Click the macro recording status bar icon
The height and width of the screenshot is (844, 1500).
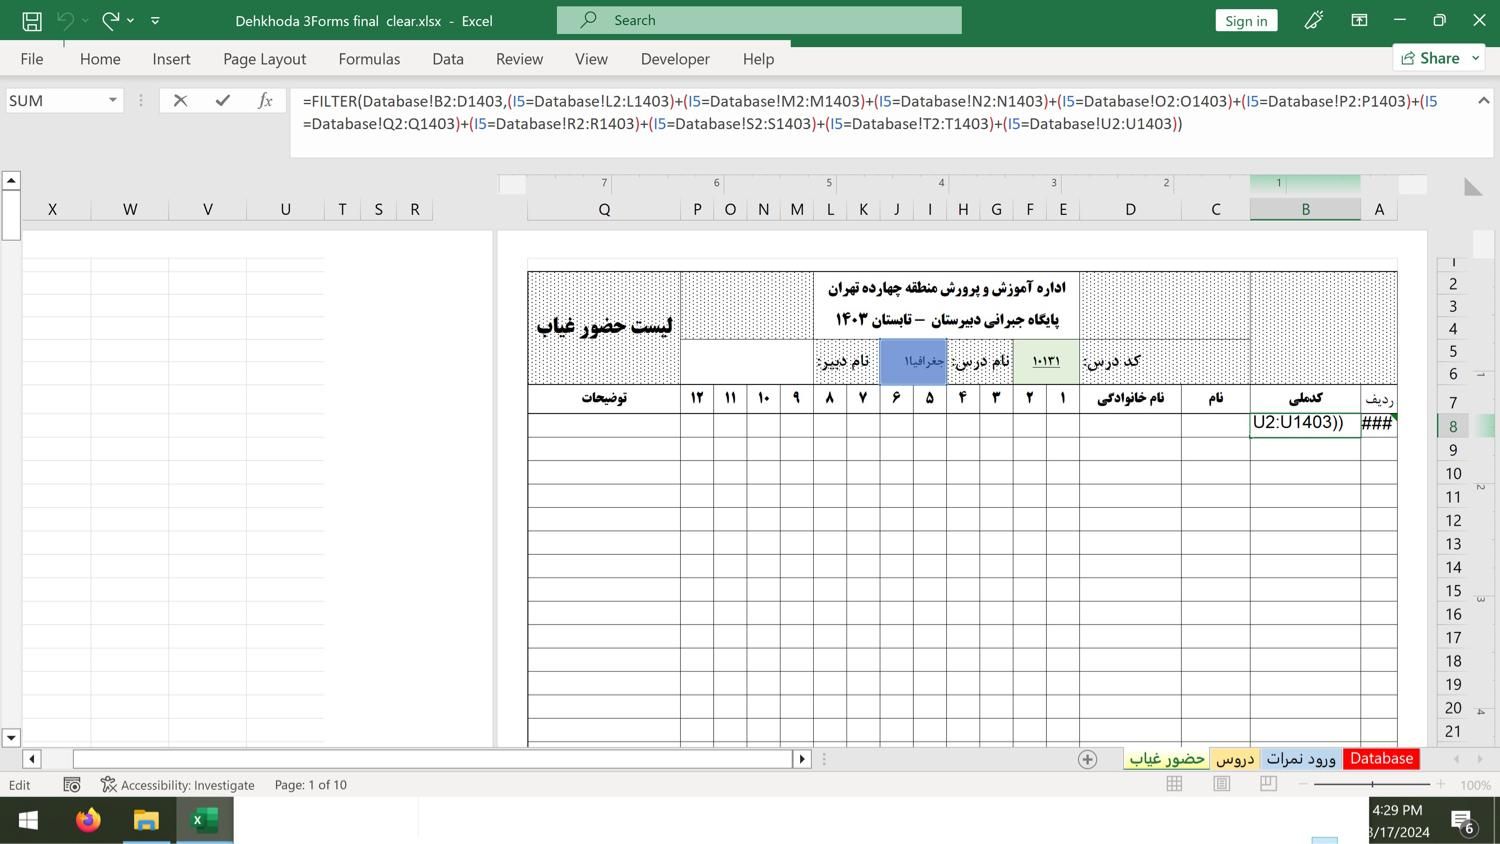point(72,785)
